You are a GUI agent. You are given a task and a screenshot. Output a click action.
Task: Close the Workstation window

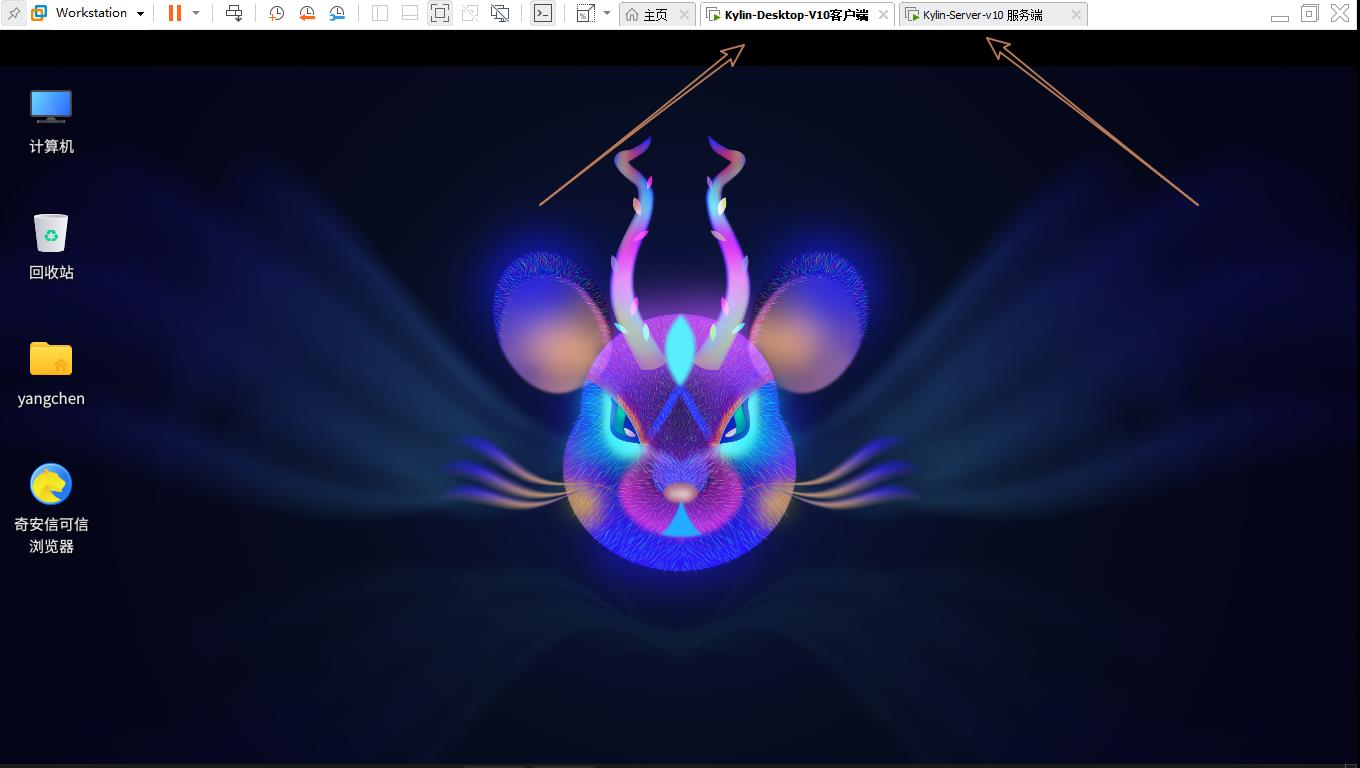(x=1340, y=14)
